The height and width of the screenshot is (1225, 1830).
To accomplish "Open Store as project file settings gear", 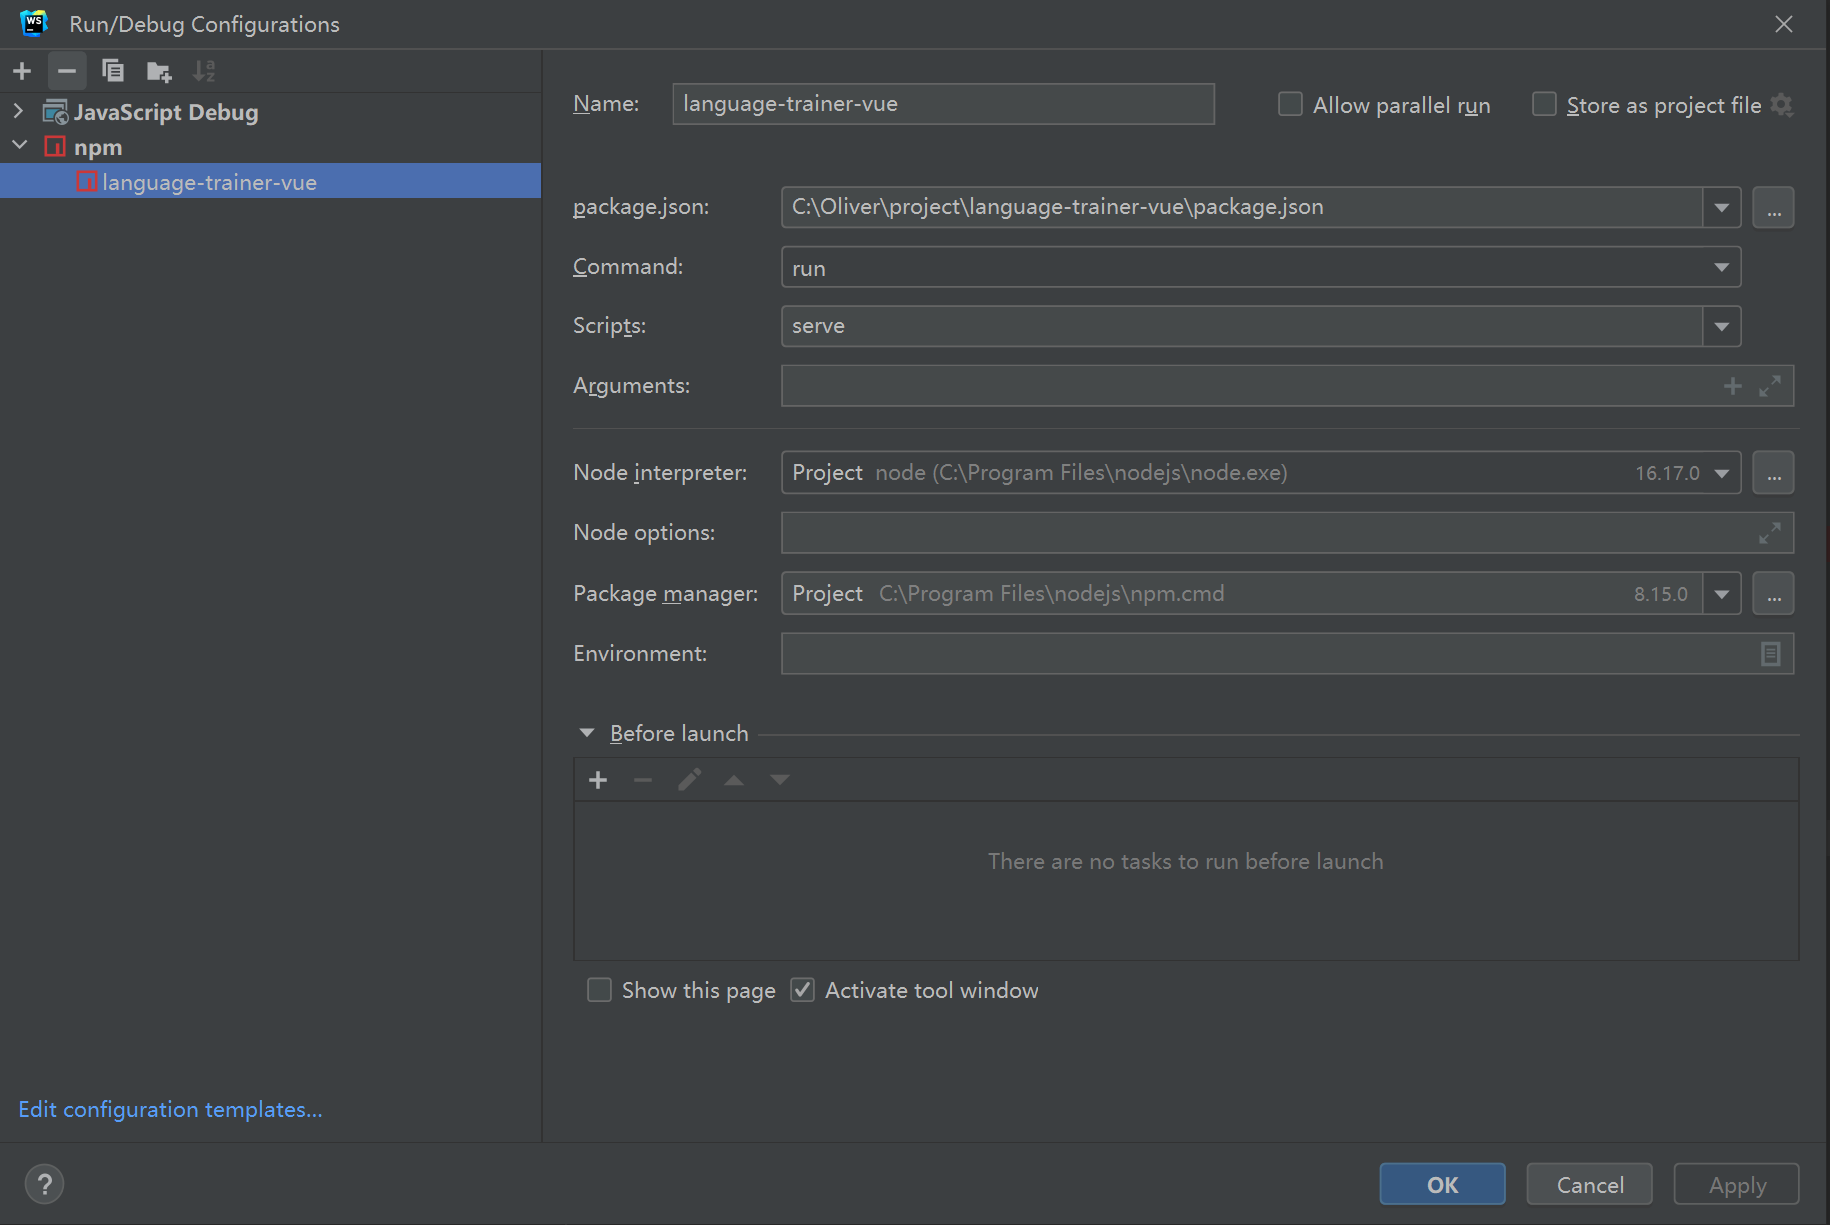I will [1782, 105].
